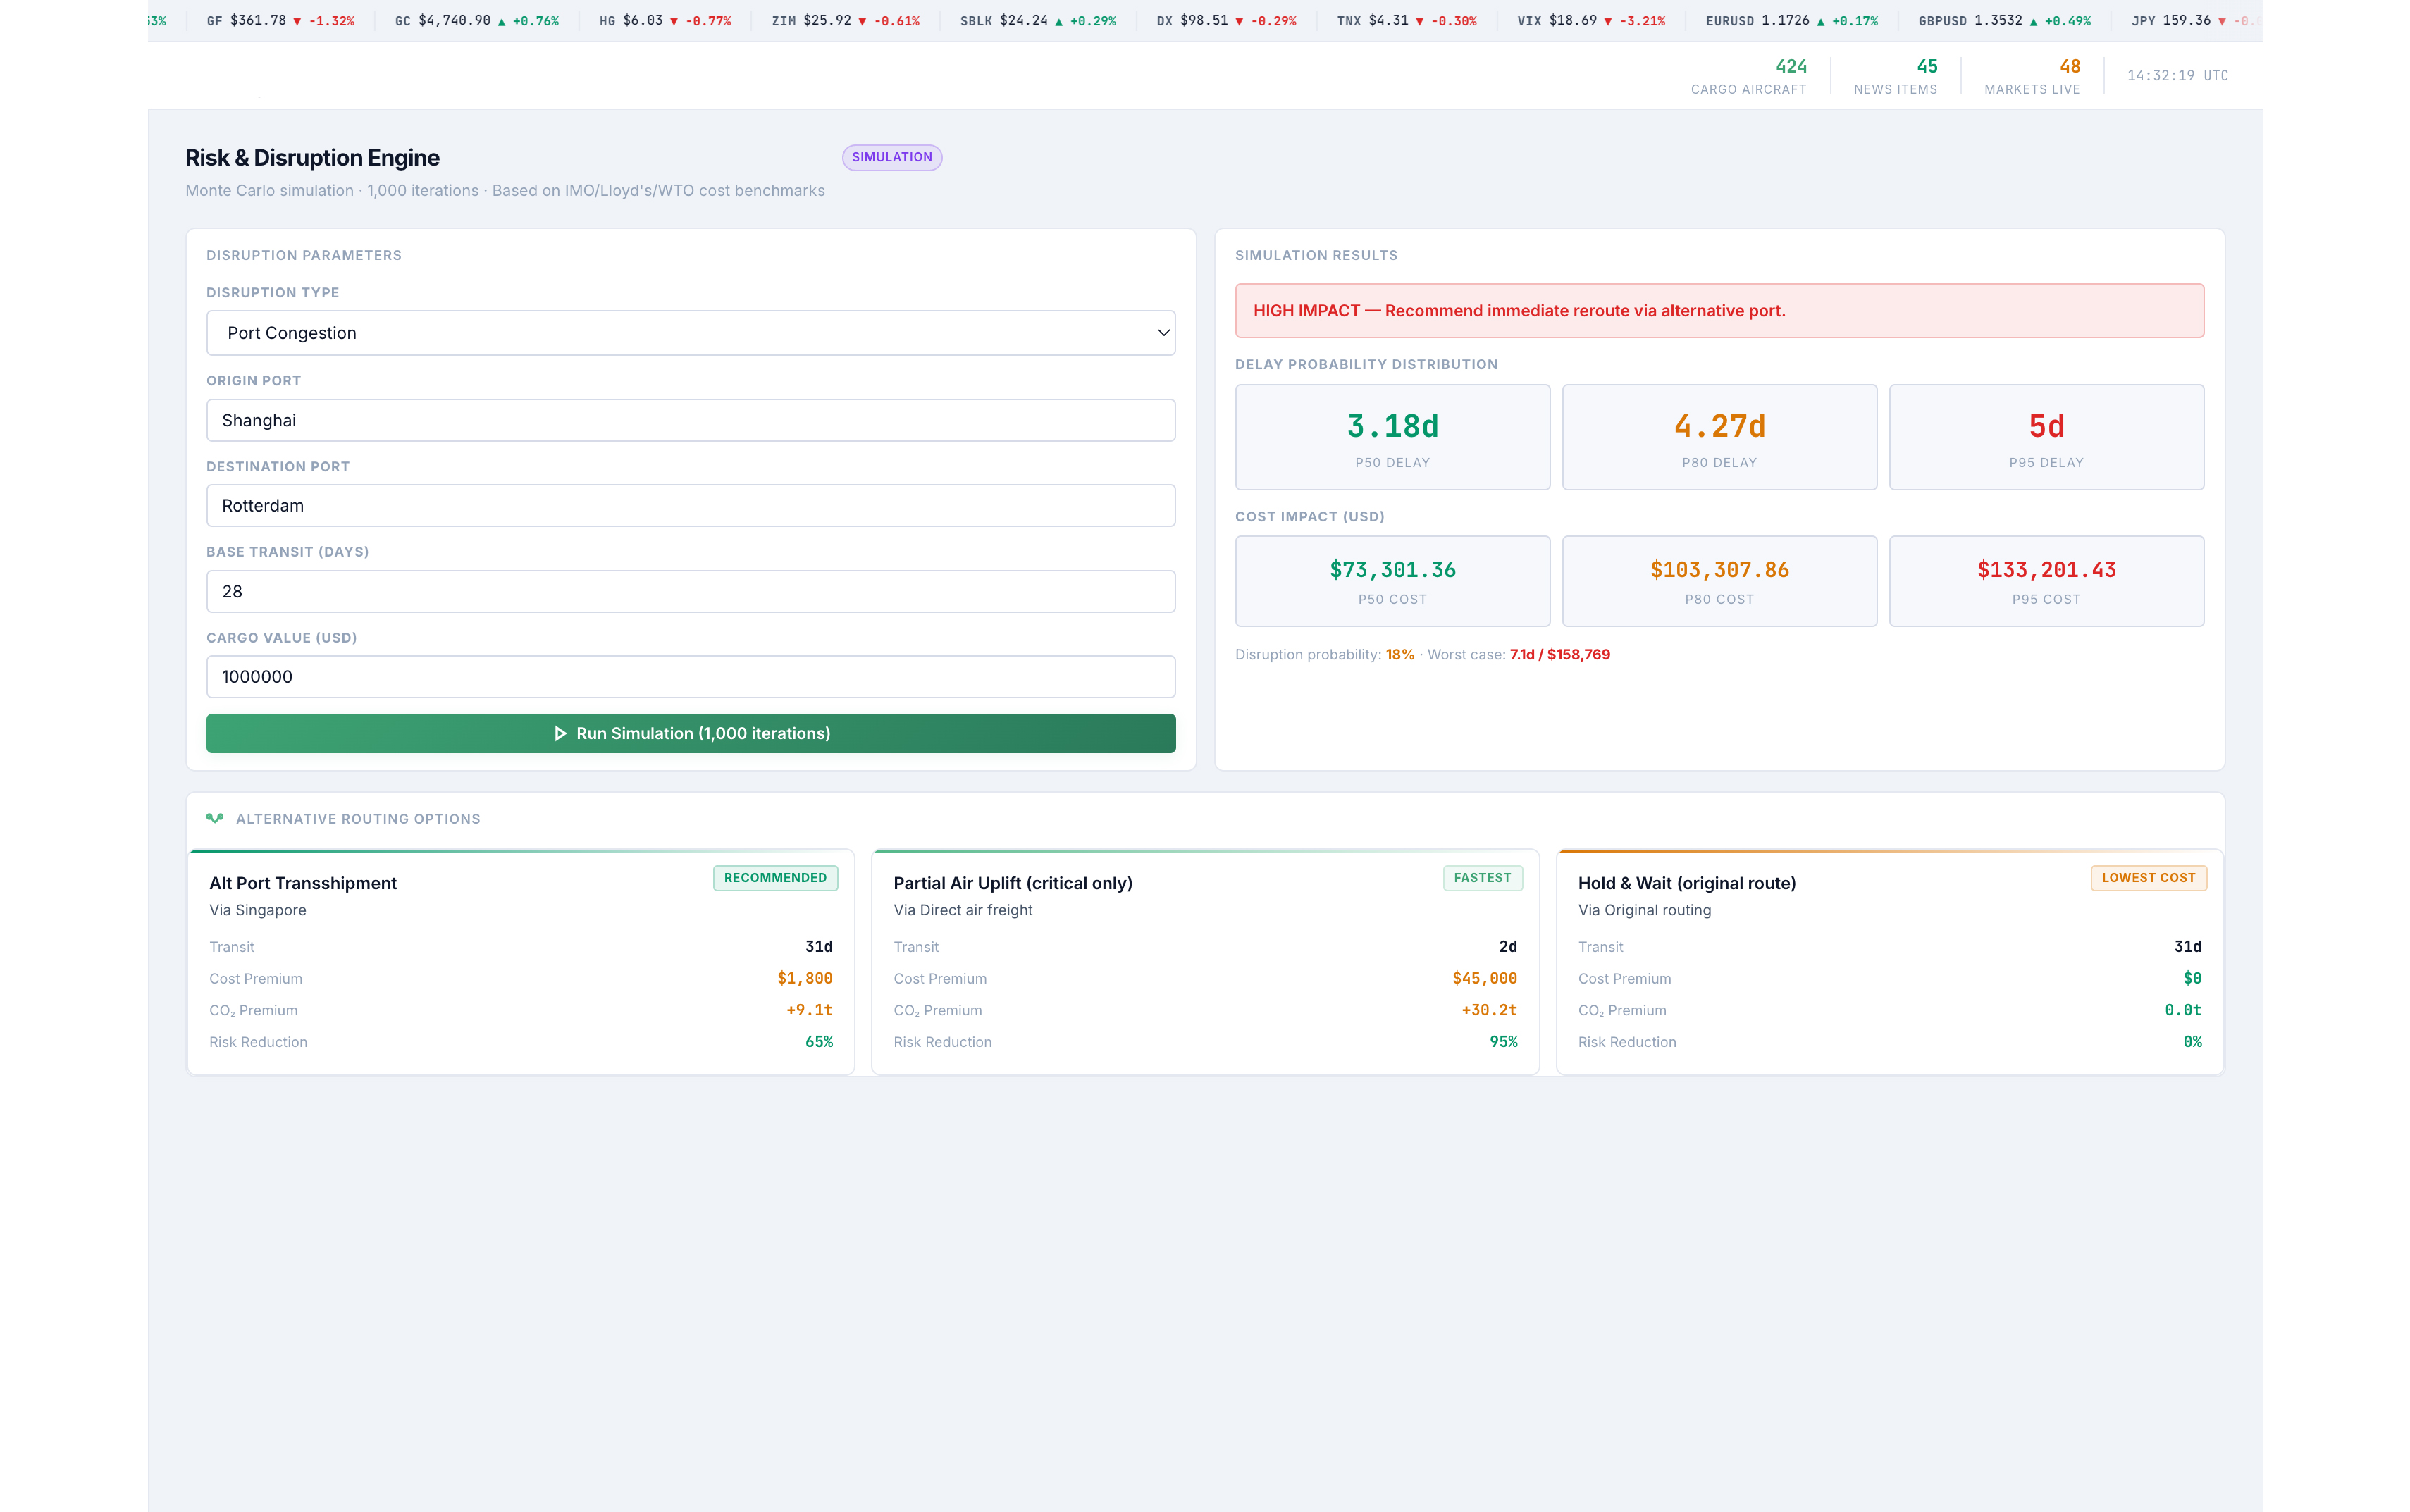The width and height of the screenshot is (2410, 1512).
Task: Click the ZIM $25.92 ticker item
Action: click(x=845, y=21)
